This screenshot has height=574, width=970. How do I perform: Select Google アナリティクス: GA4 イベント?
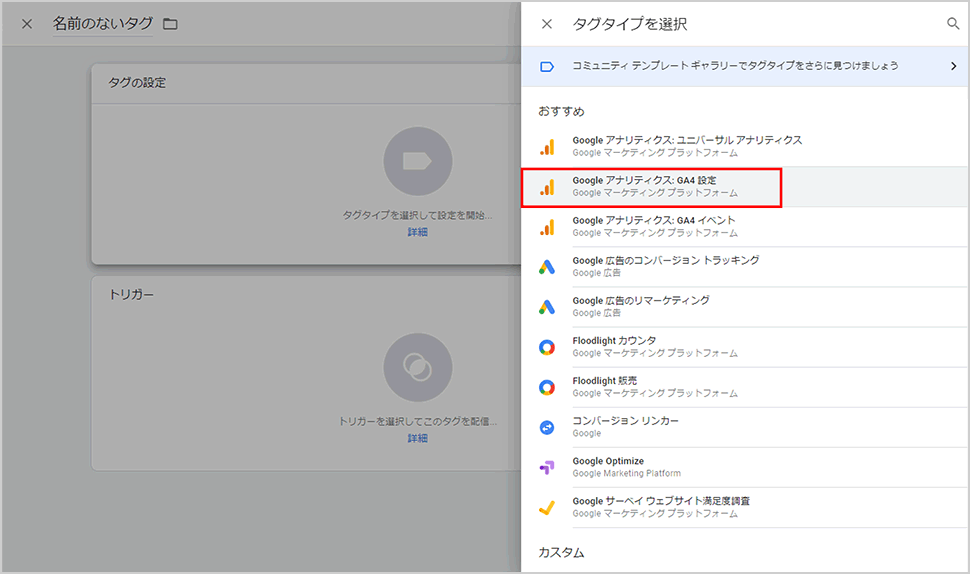tap(745, 227)
